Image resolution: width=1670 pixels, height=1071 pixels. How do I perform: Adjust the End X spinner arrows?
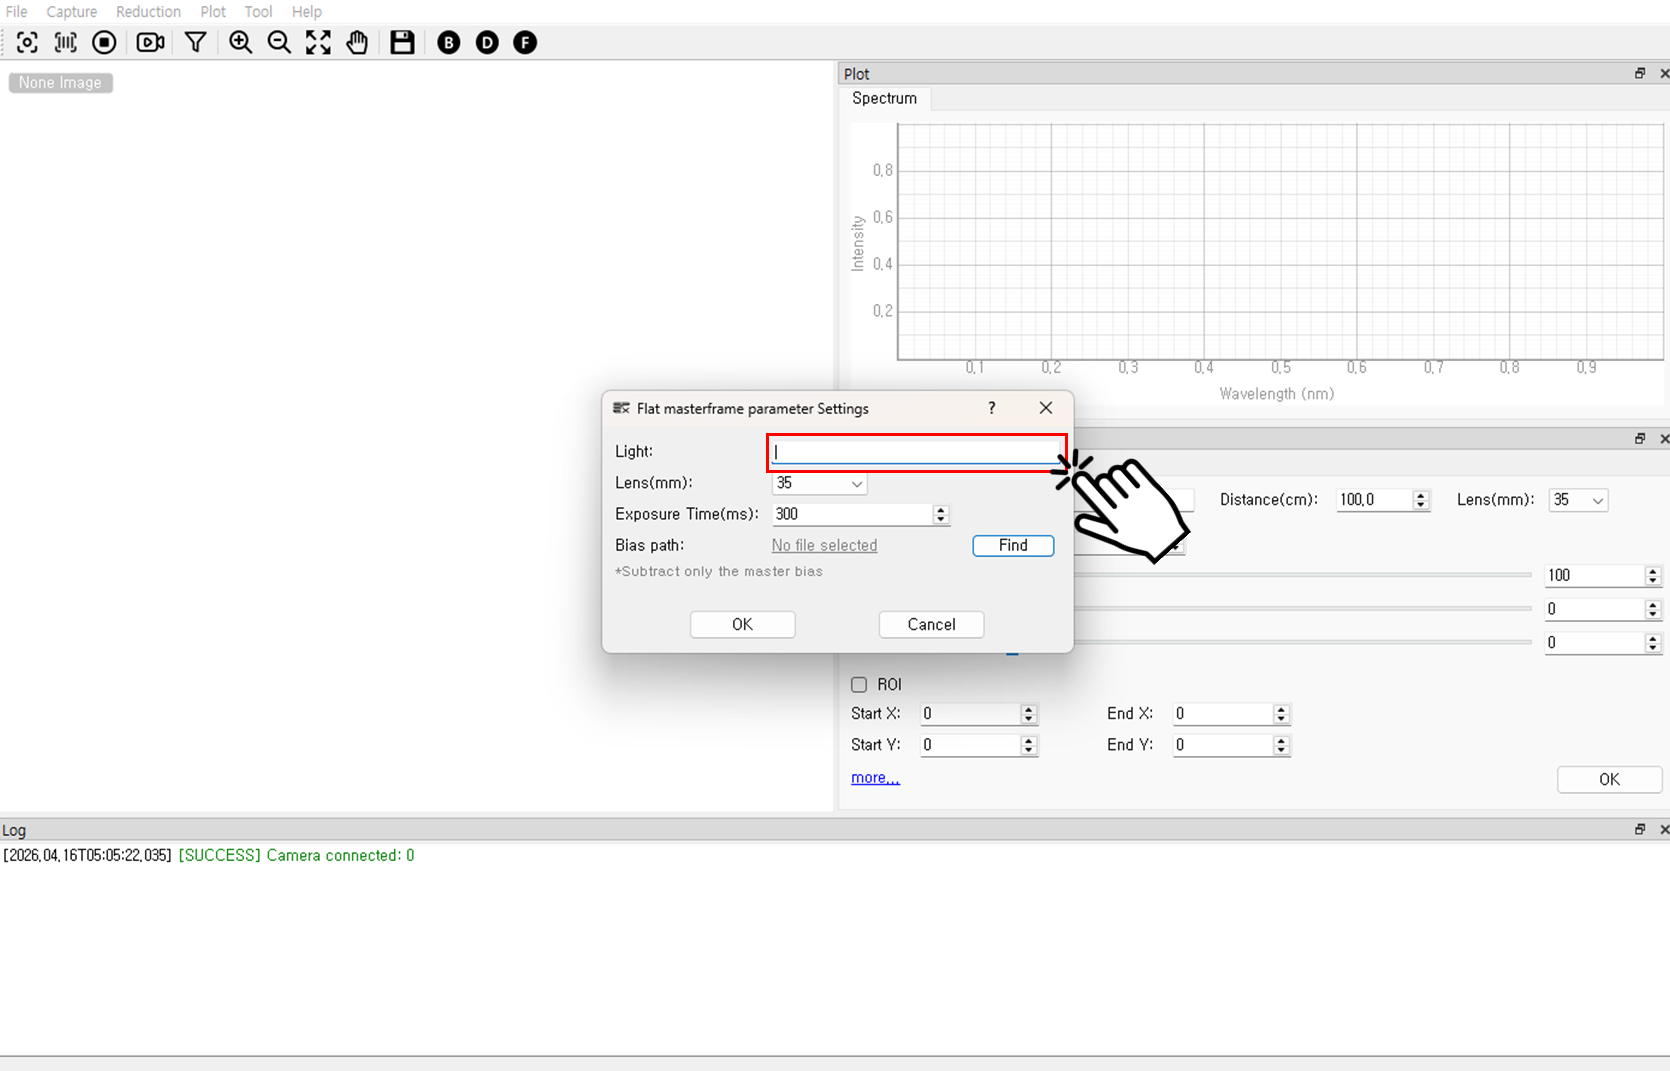tap(1281, 714)
